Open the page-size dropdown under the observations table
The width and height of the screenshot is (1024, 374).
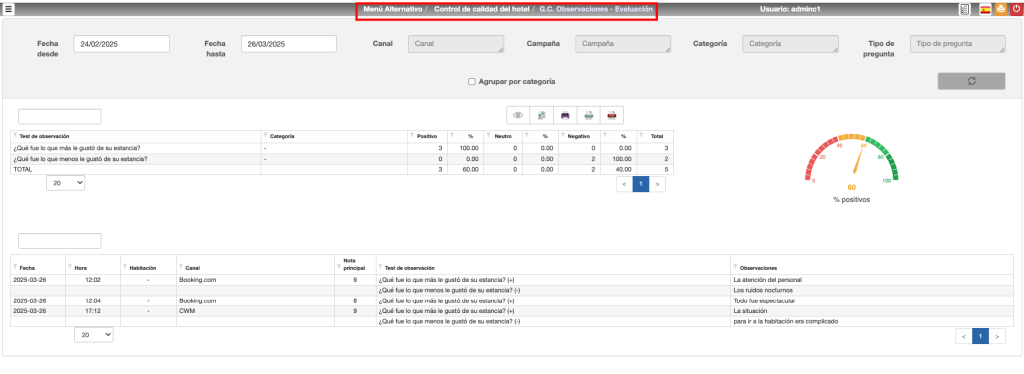[94, 334]
